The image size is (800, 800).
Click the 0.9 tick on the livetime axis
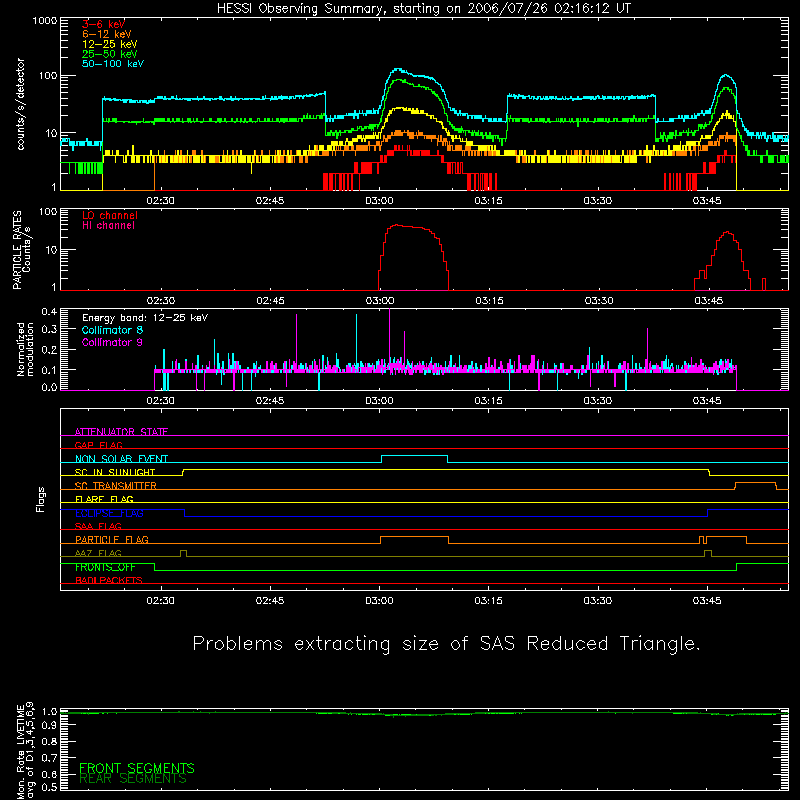pos(49,725)
